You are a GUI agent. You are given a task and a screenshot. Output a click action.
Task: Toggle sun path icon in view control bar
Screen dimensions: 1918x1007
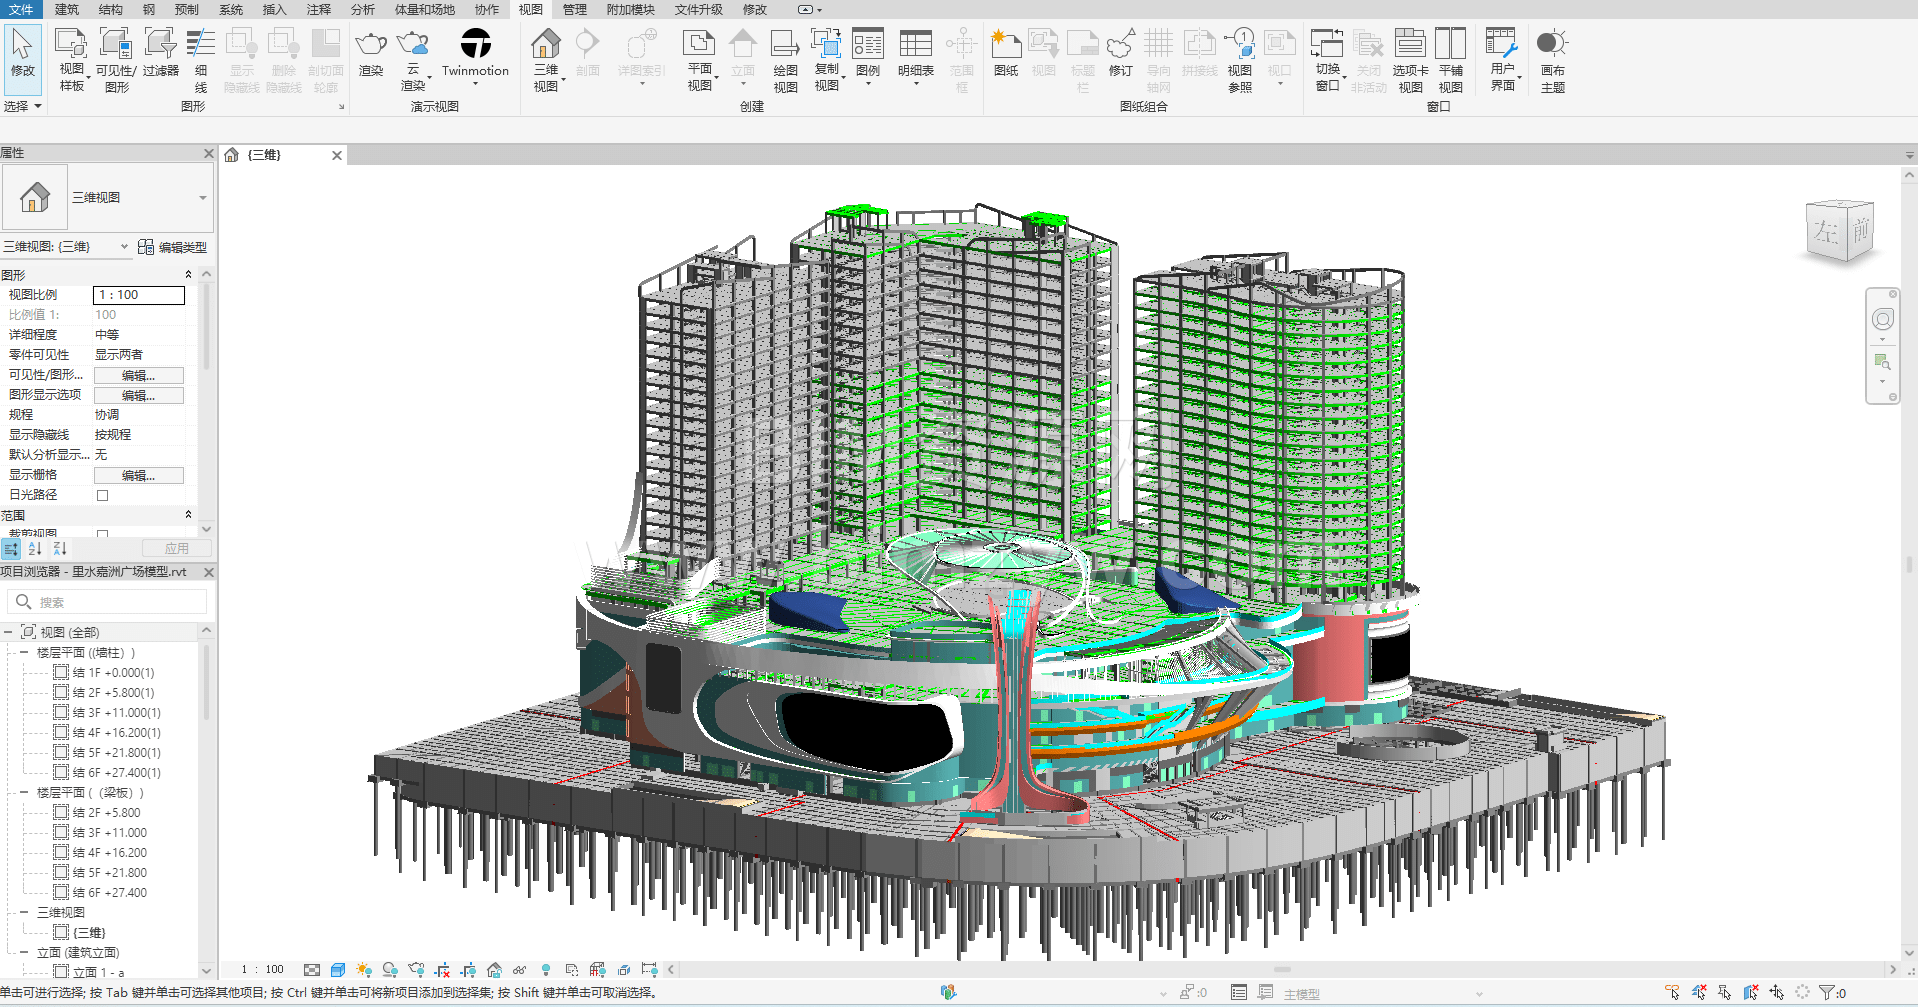(364, 970)
